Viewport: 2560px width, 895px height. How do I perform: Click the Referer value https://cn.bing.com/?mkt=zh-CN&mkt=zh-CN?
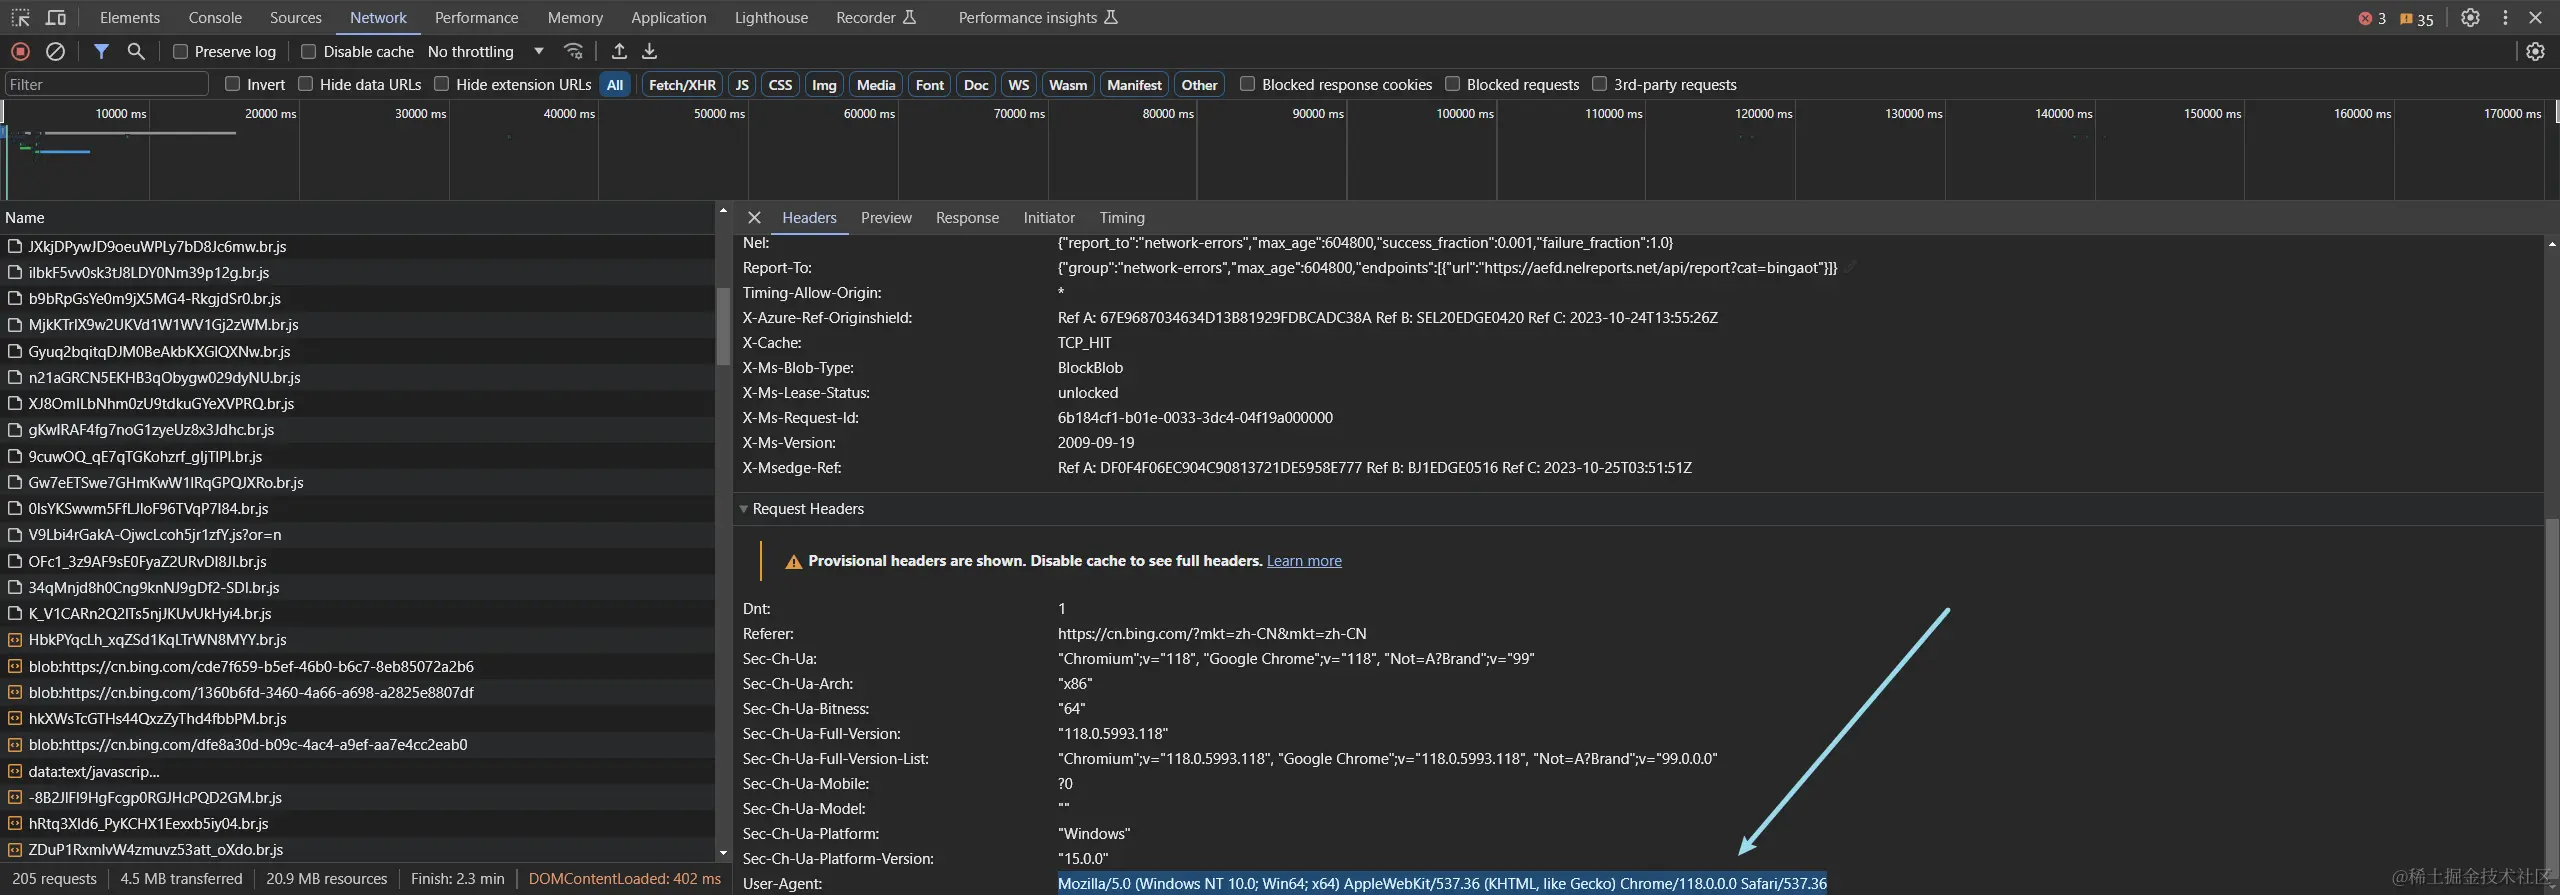coord(1212,634)
